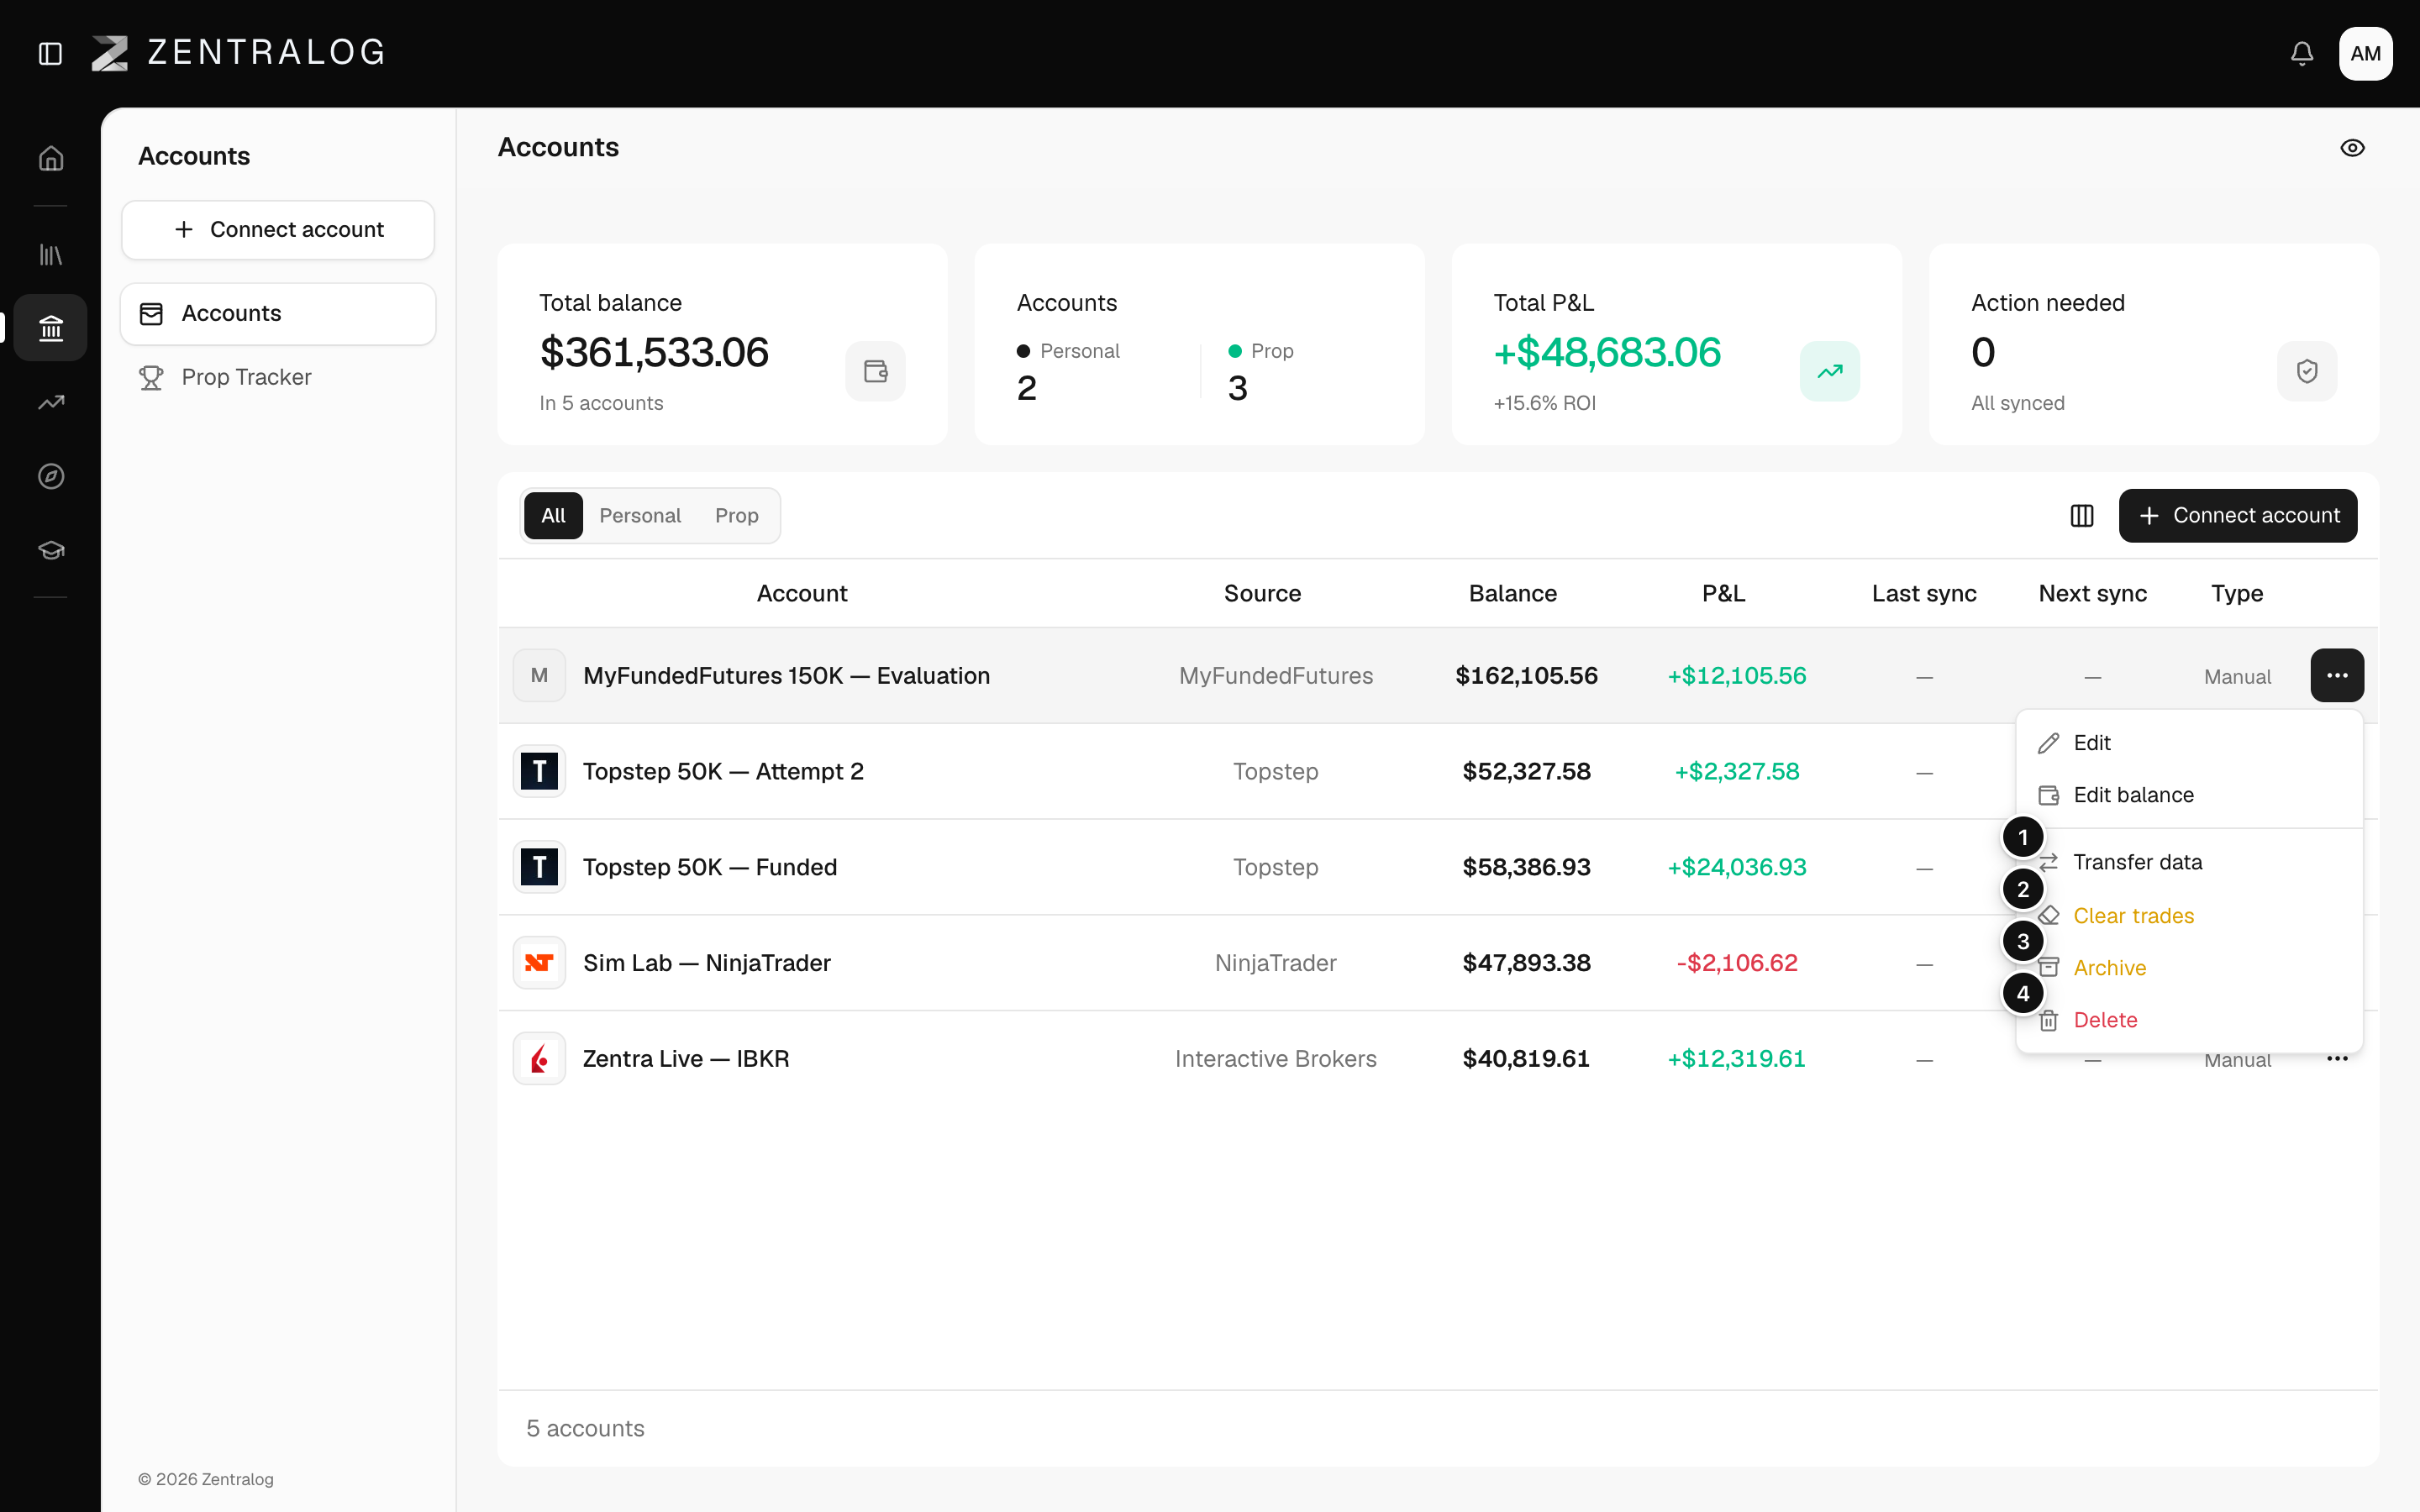Click sidebar Connect account button
This screenshot has width=2420, height=1512.
point(278,229)
